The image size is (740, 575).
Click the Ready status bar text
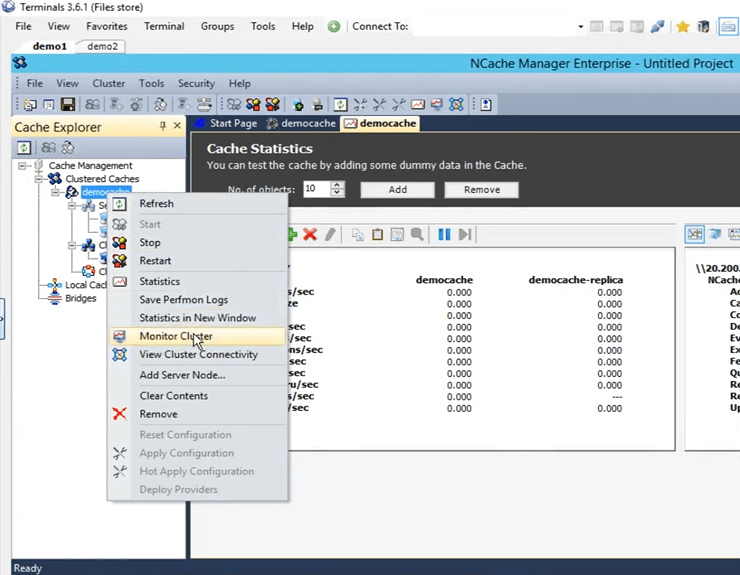pos(28,568)
